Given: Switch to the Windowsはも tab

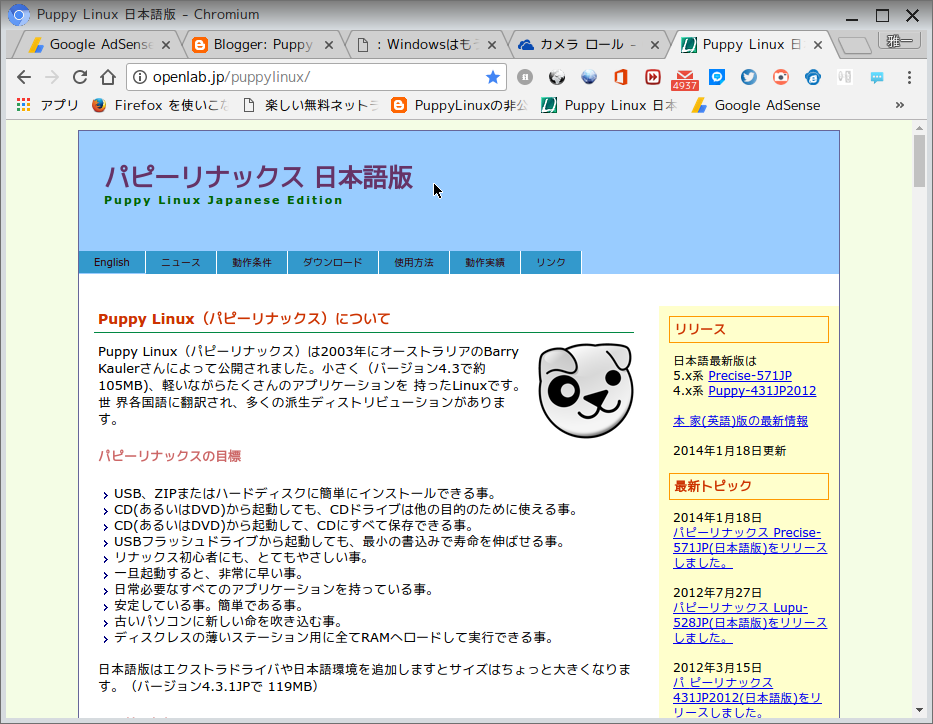Looking at the screenshot, I should [x=427, y=45].
